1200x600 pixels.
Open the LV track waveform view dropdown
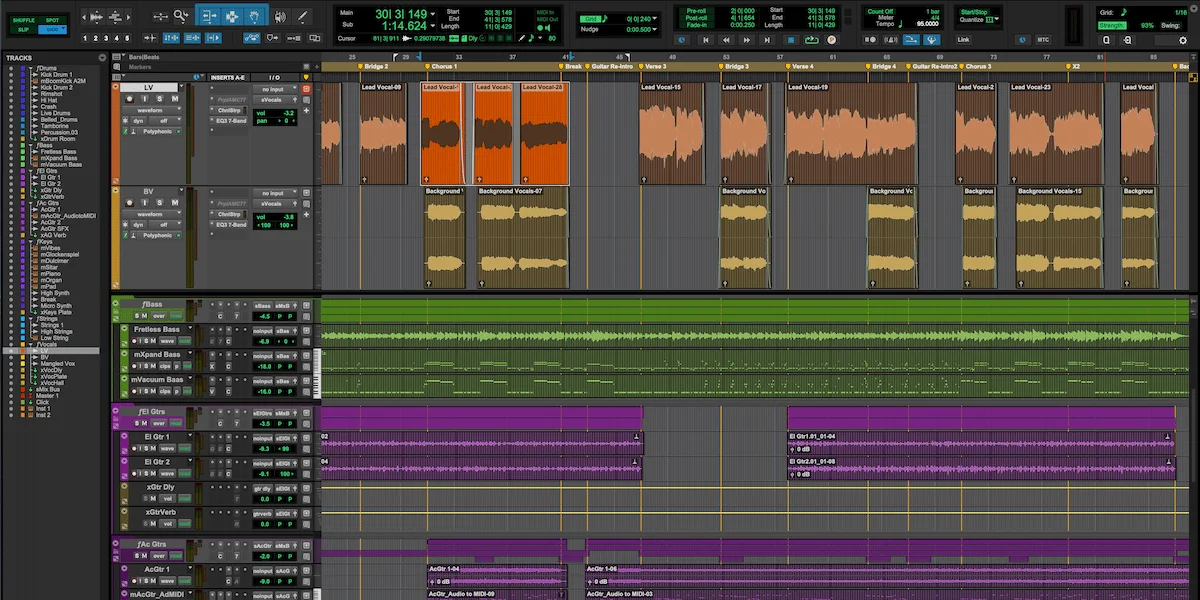(149, 110)
